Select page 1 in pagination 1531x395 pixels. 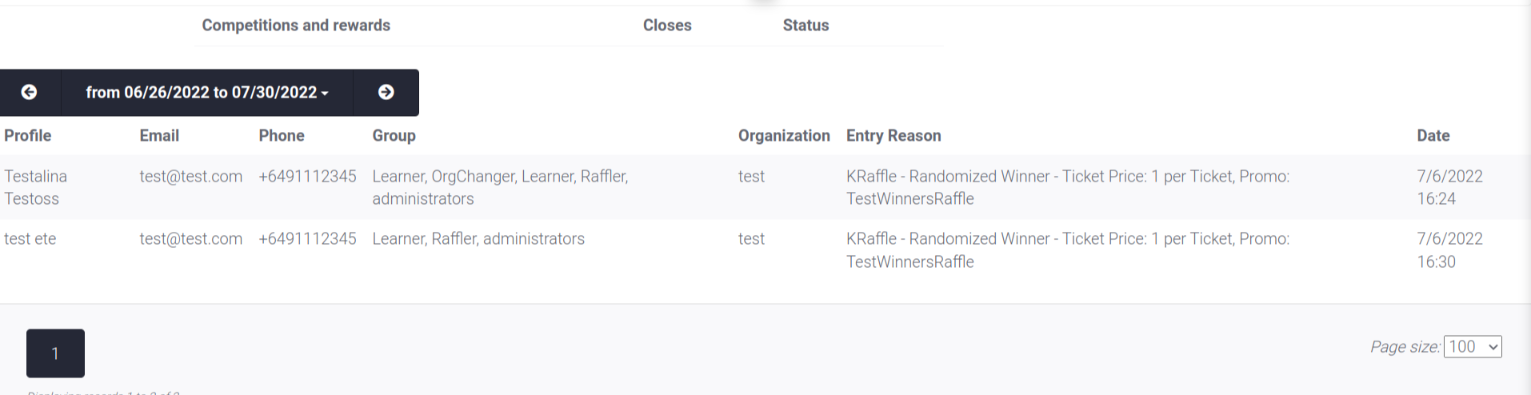point(55,353)
